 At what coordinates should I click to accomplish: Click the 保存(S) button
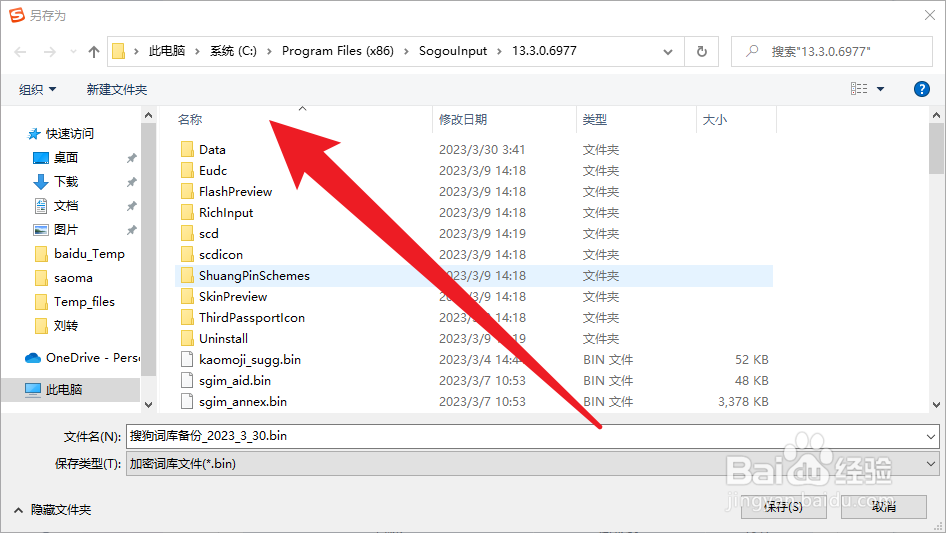(x=783, y=506)
